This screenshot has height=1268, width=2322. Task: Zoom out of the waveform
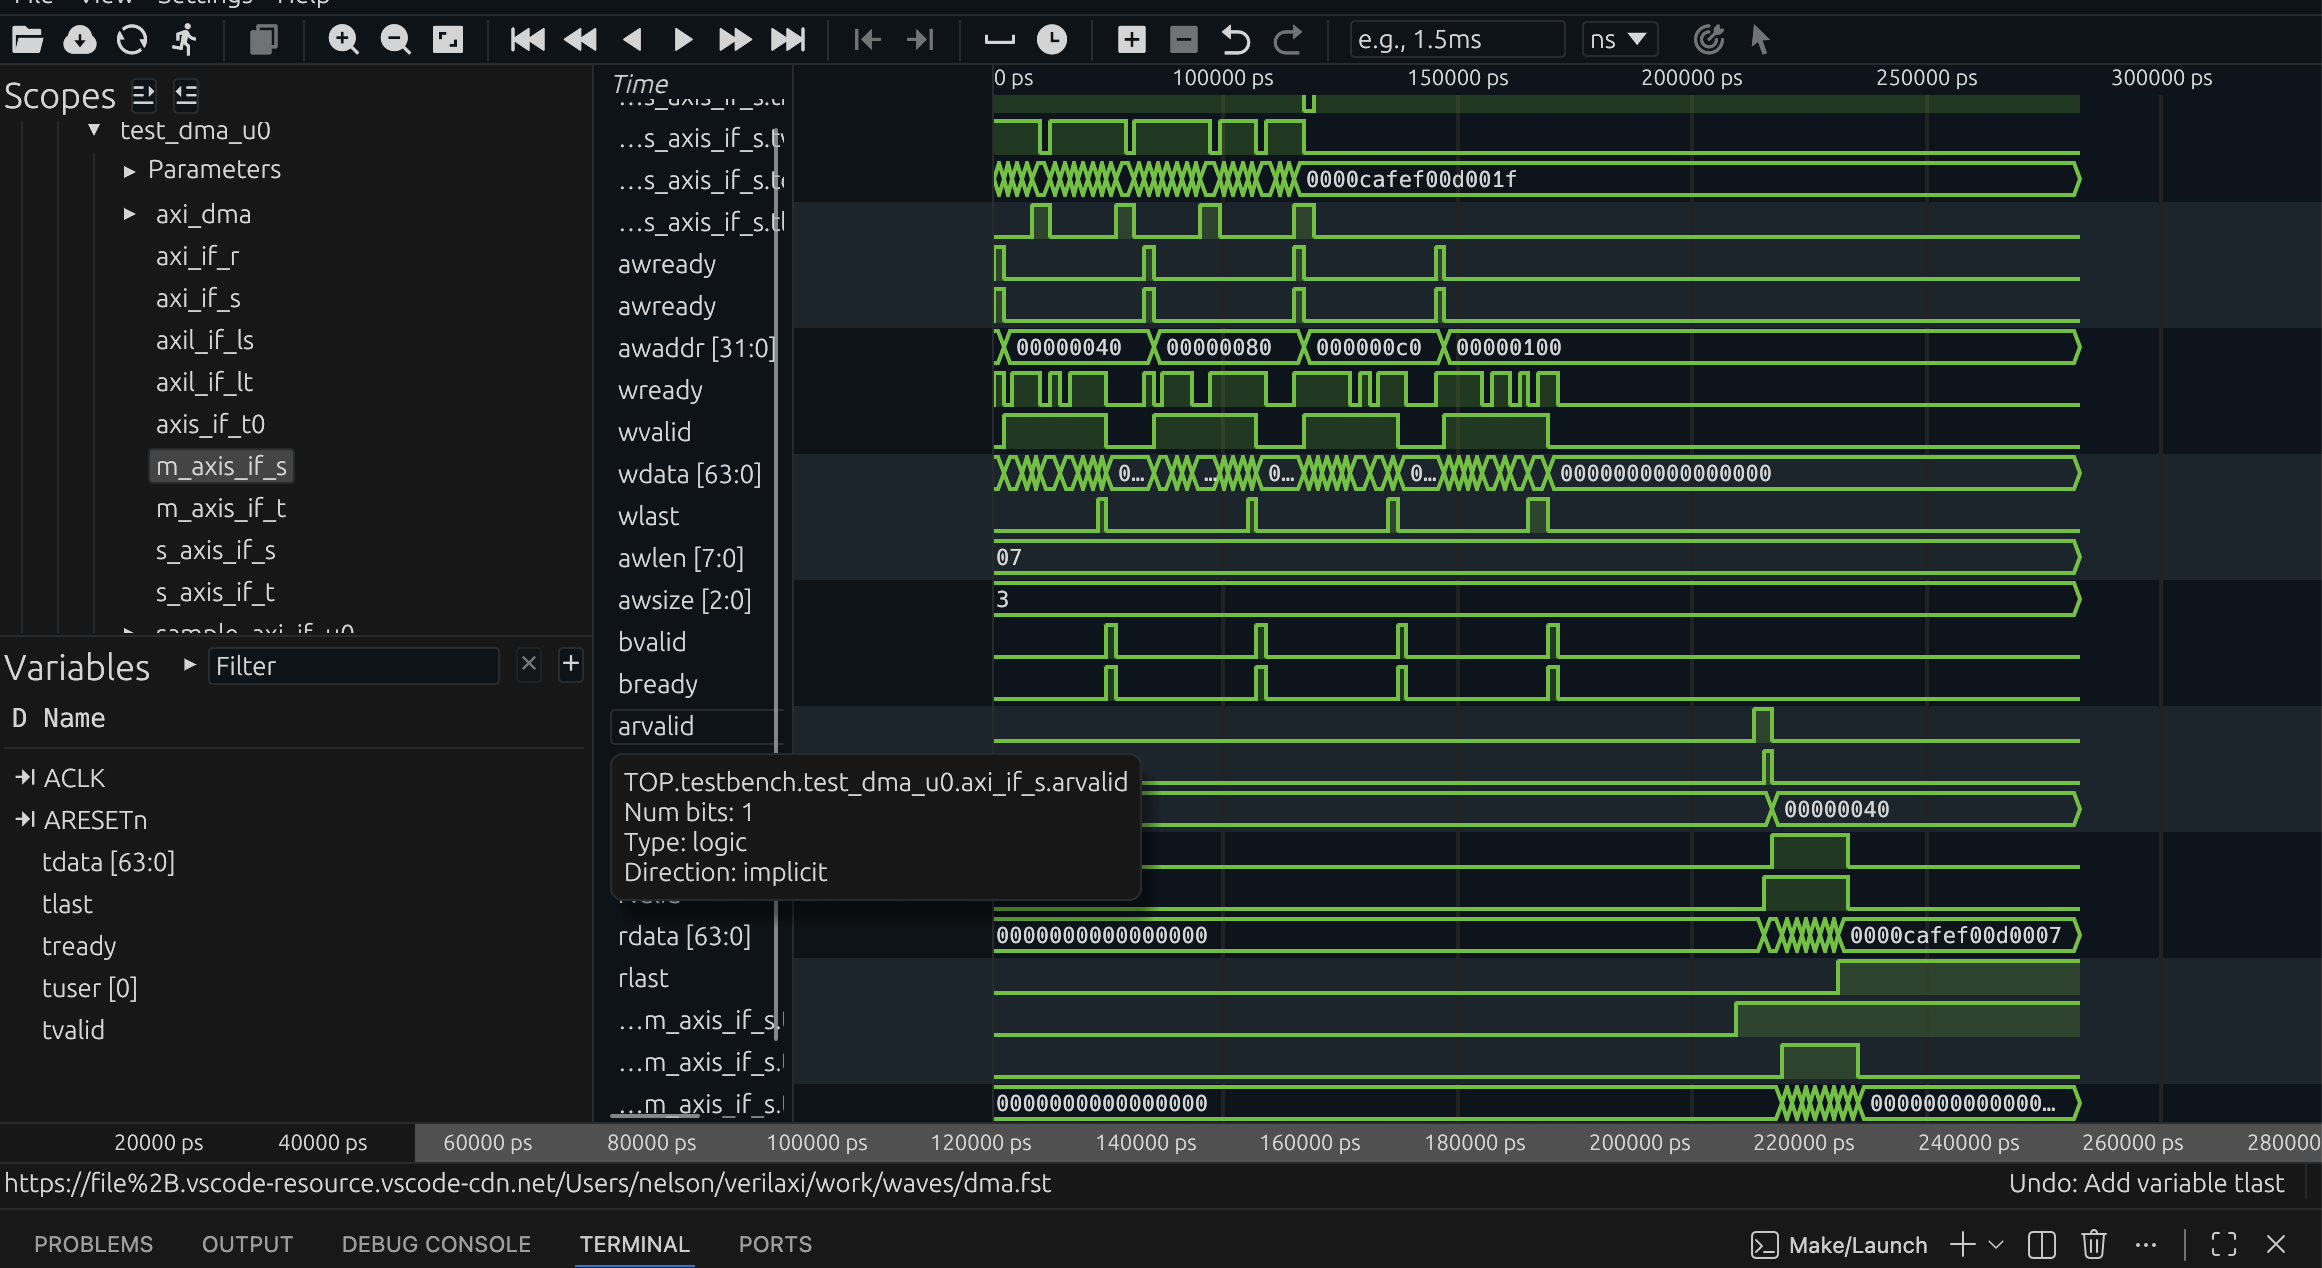pyautogui.click(x=396, y=40)
